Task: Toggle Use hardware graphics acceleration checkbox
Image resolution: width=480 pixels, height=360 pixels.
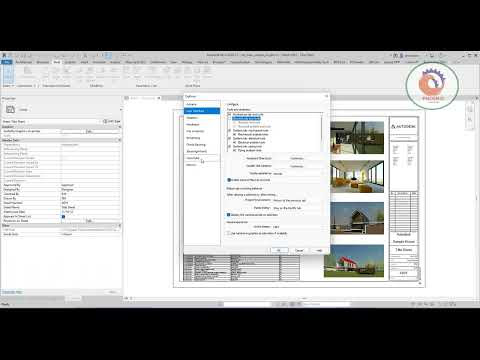Action: [229, 233]
